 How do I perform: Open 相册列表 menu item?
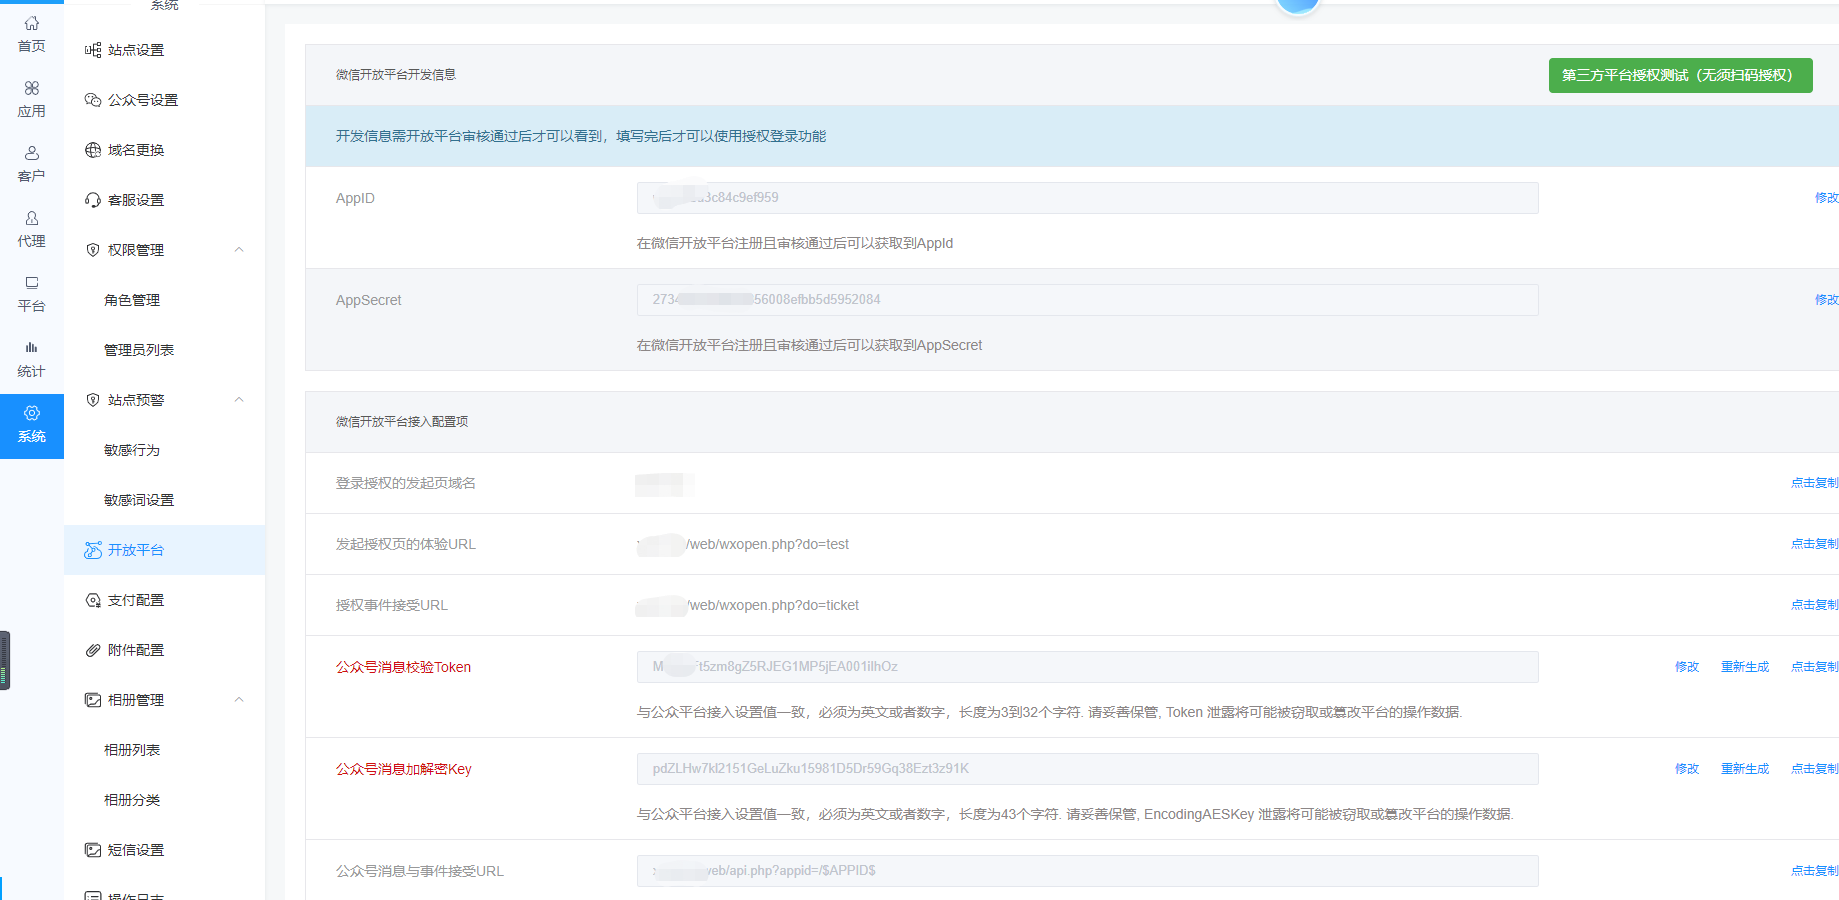click(132, 750)
